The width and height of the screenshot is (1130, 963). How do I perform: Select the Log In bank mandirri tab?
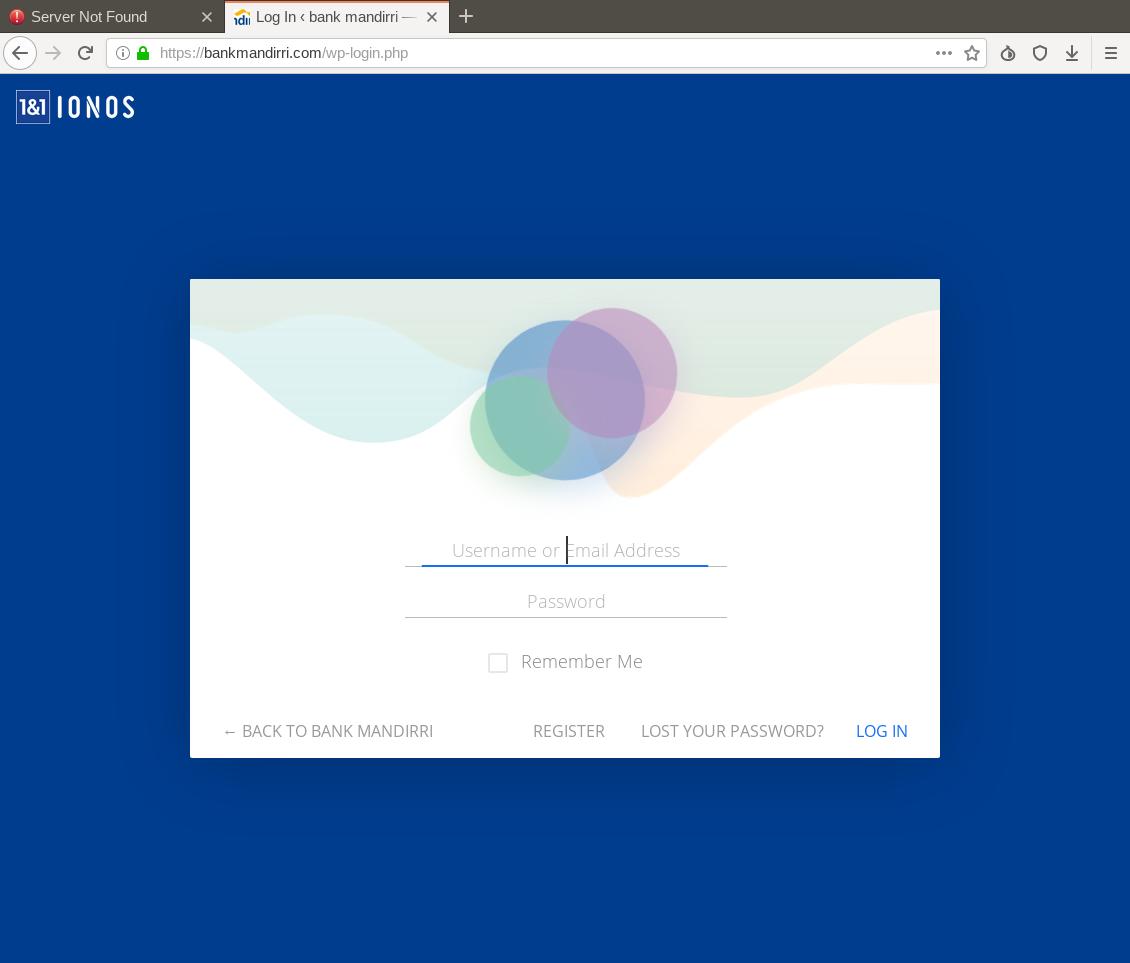pos(337,17)
